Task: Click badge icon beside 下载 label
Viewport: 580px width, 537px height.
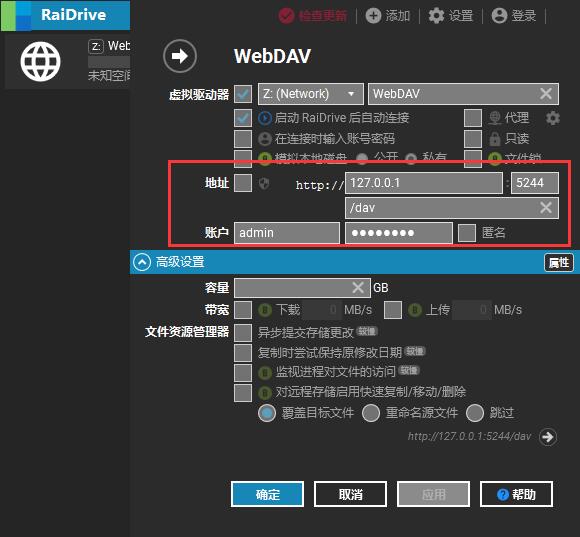Action: coord(265,310)
